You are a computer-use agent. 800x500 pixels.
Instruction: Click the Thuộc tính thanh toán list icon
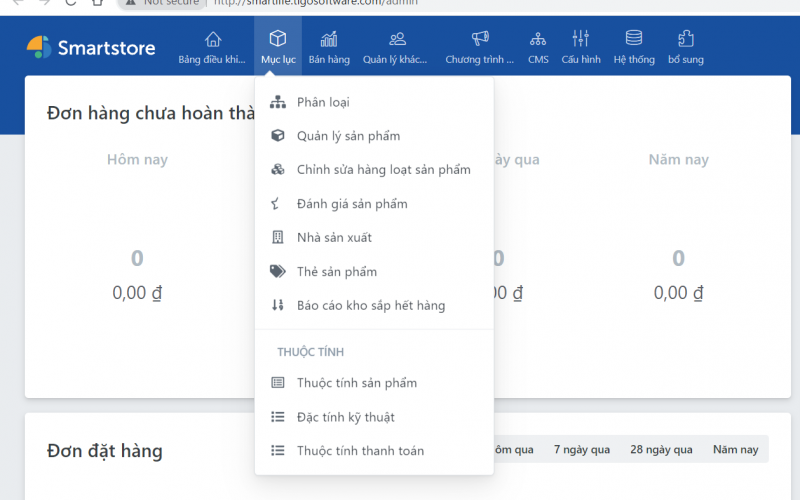pyautogui.click(x=278, y=451)
